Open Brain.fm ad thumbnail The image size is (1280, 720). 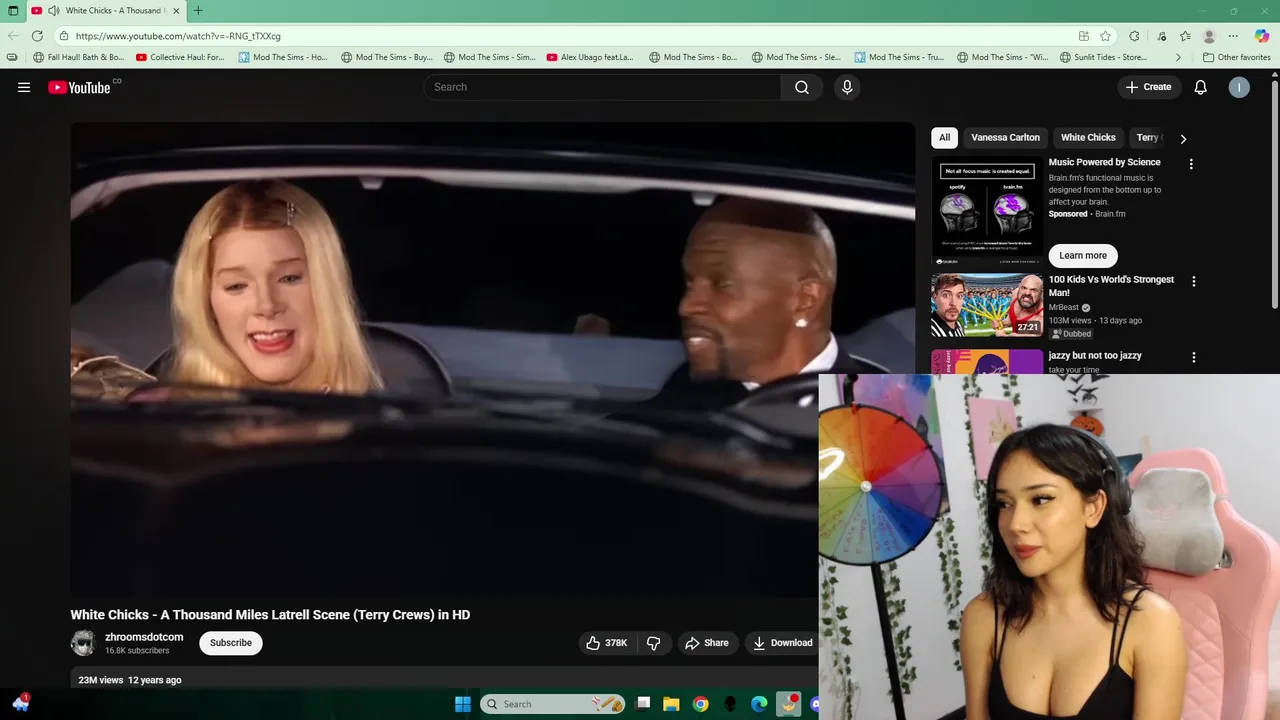point(987,210)
